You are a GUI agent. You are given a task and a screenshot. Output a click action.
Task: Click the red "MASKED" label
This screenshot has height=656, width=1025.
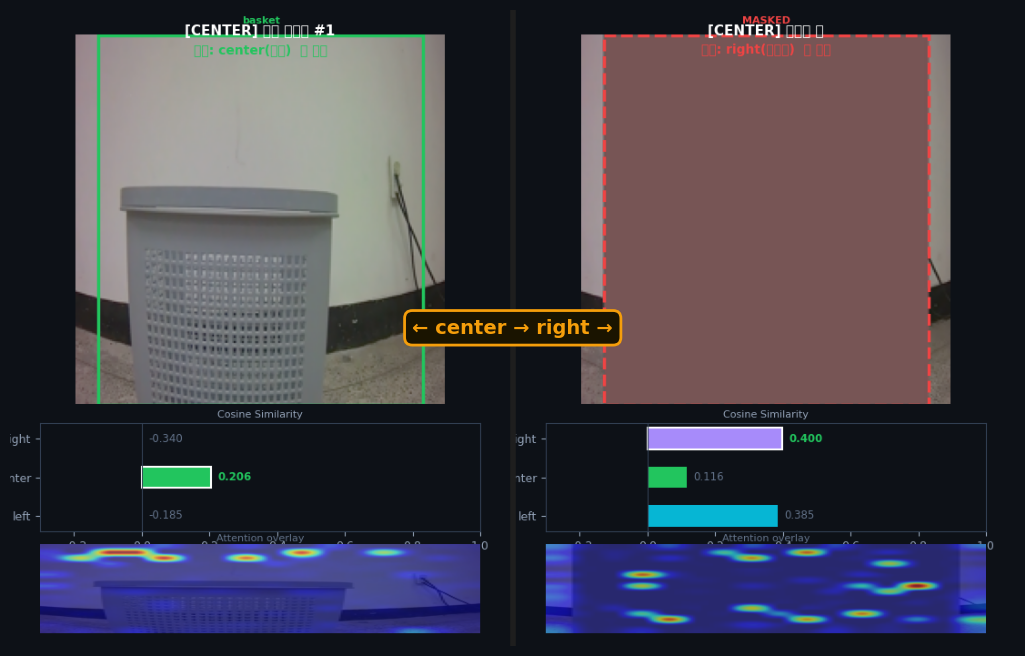point(766,20)
